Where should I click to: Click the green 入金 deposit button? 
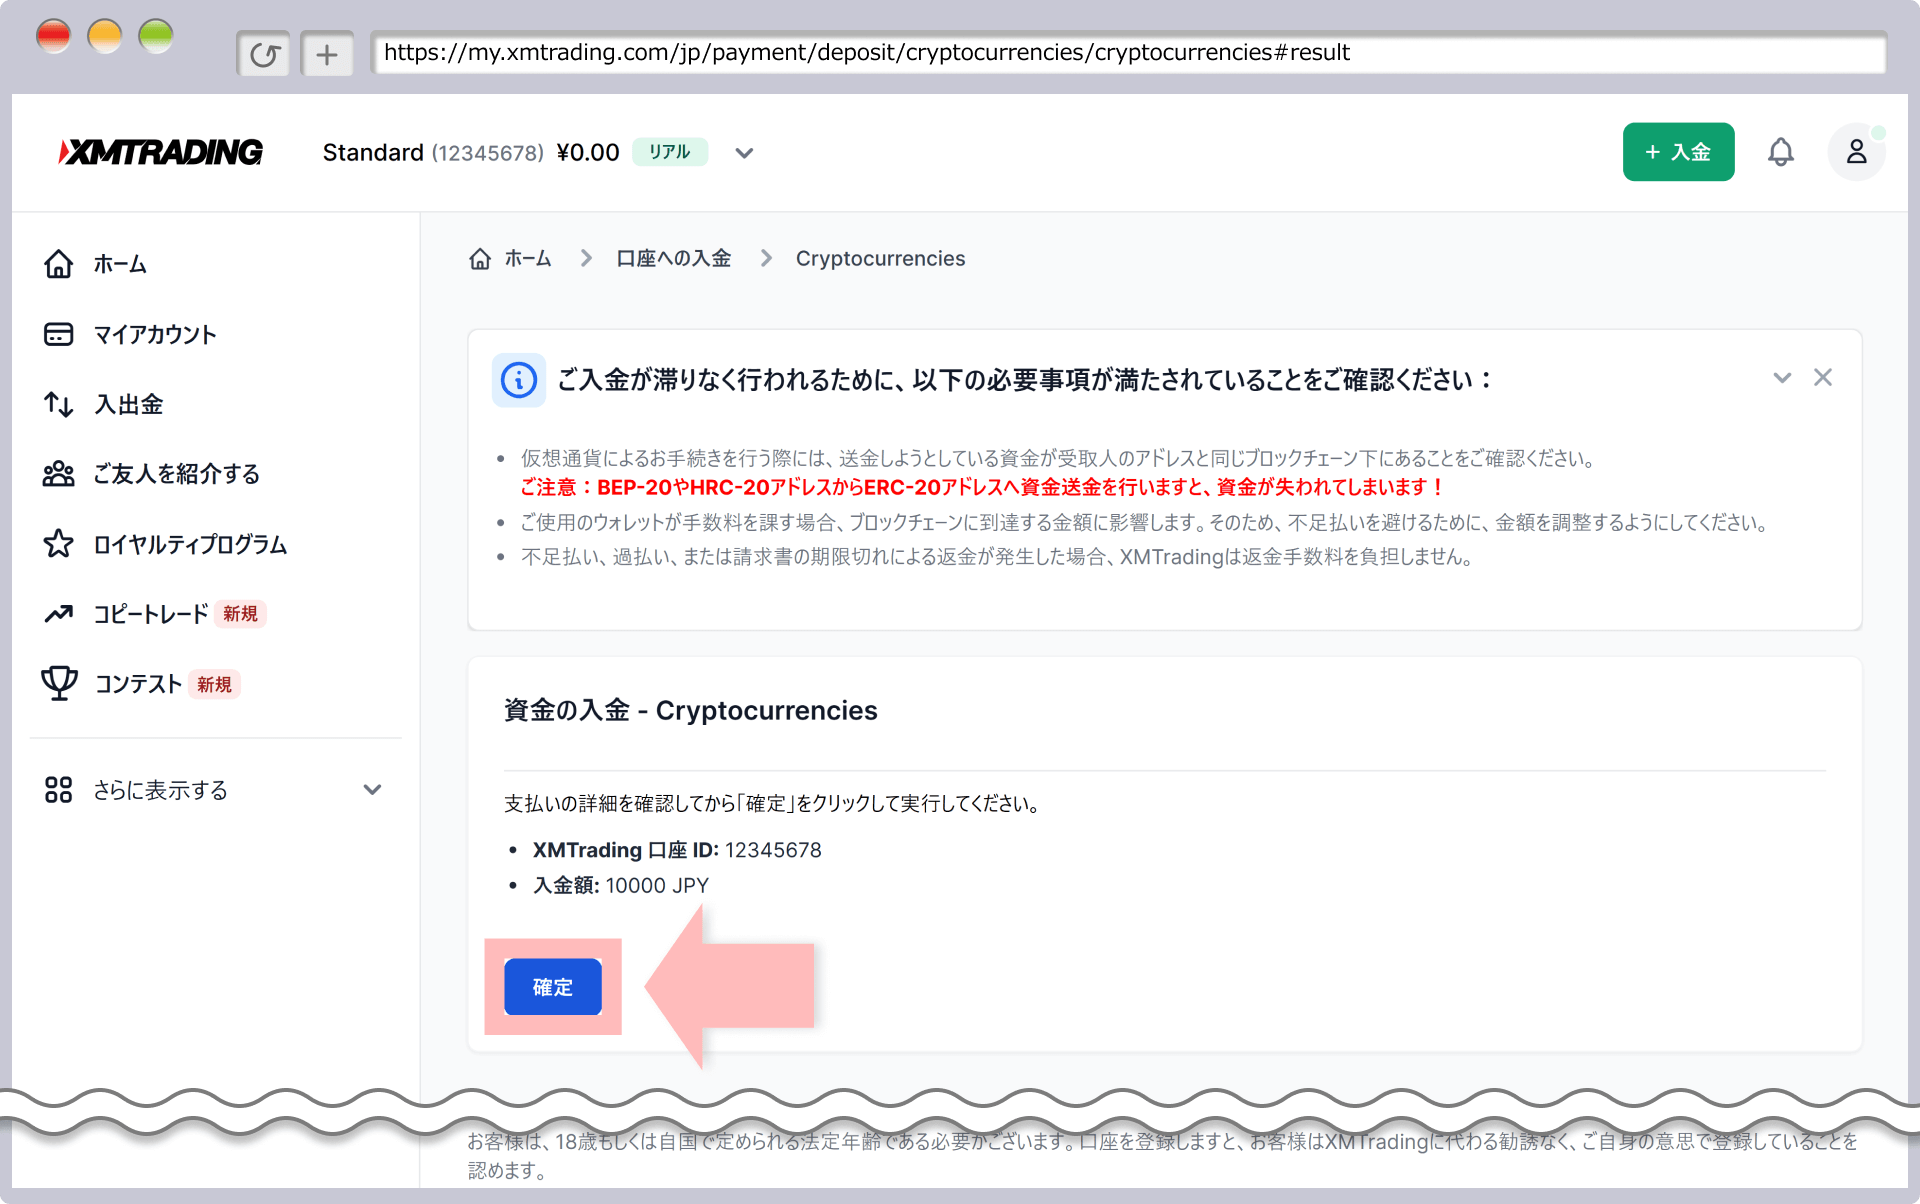click(x=1678, y=152)
